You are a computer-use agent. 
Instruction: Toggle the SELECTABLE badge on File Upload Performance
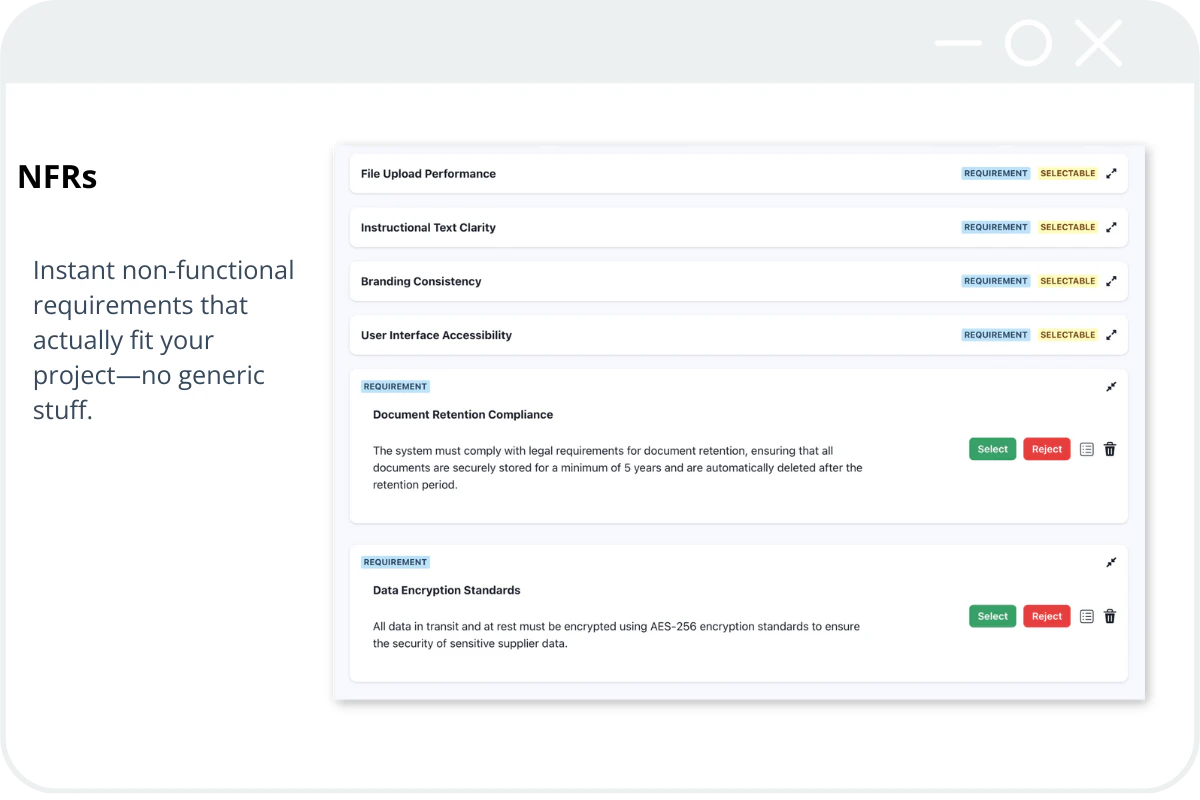(1067, 173)
